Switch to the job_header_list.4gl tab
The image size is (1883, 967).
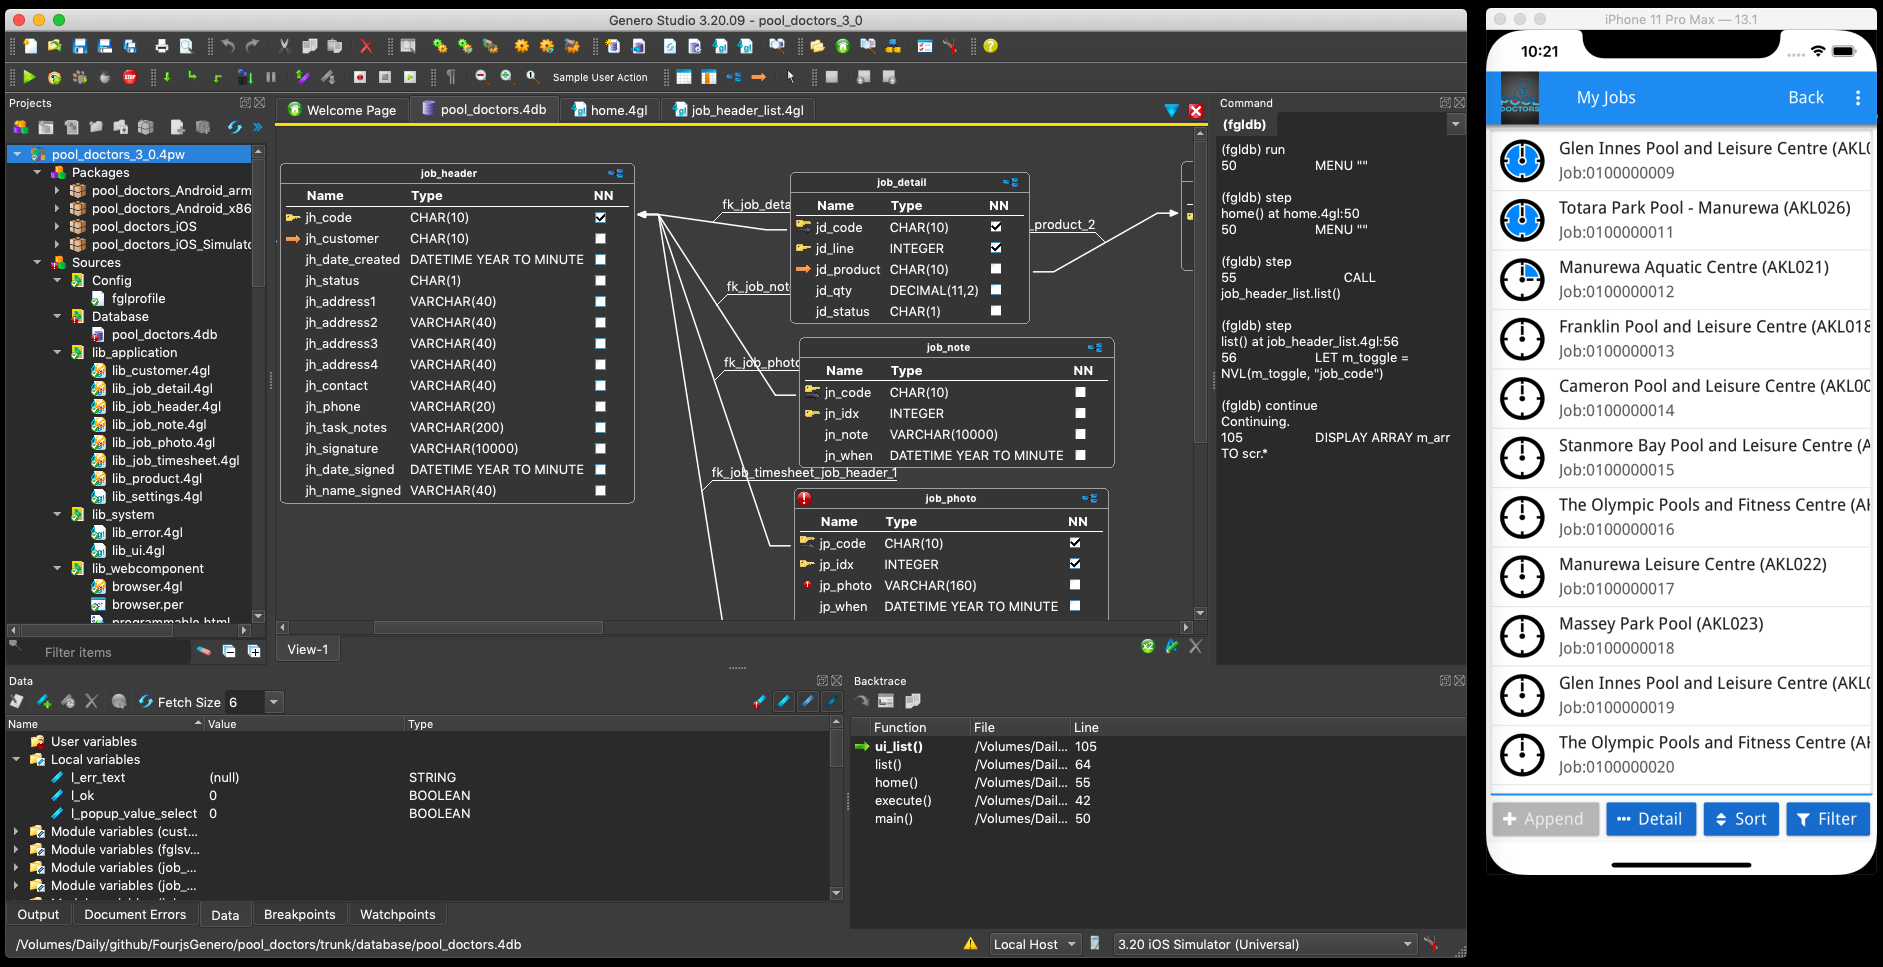pyautogui.click(x=738, y=110)
